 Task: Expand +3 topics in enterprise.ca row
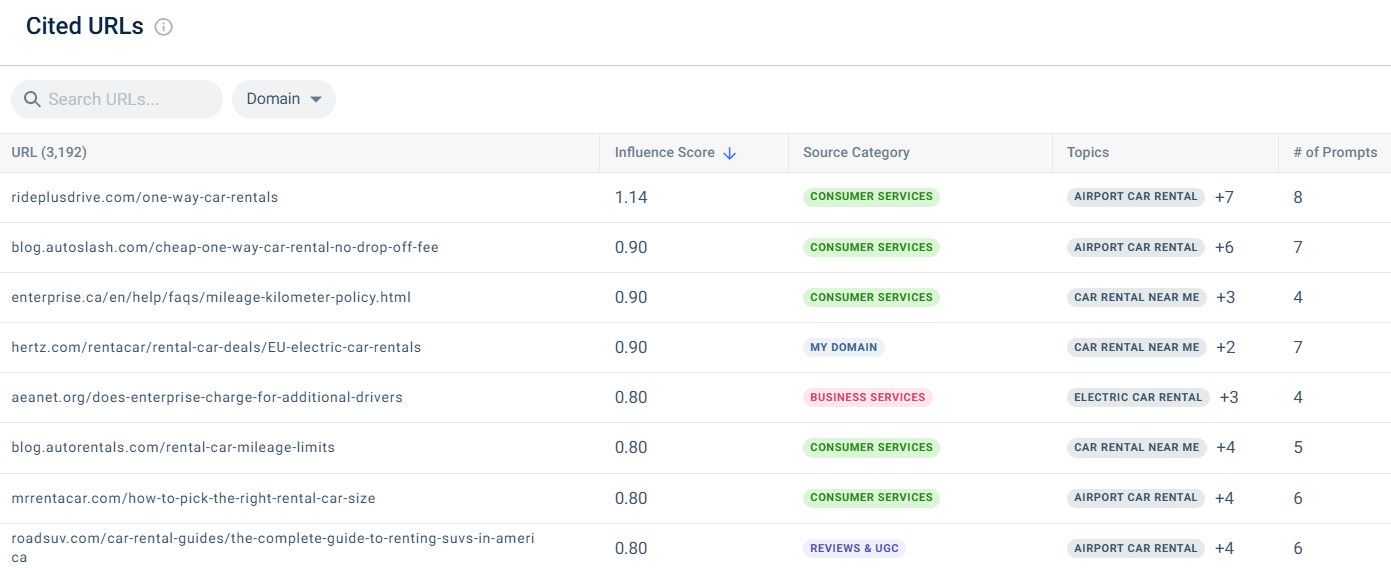coord(1226,297)
